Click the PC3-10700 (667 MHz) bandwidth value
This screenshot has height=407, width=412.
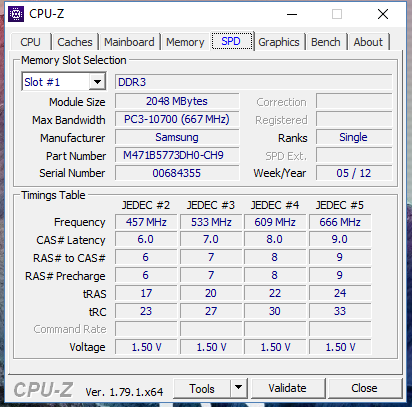(x=177, y=119)
